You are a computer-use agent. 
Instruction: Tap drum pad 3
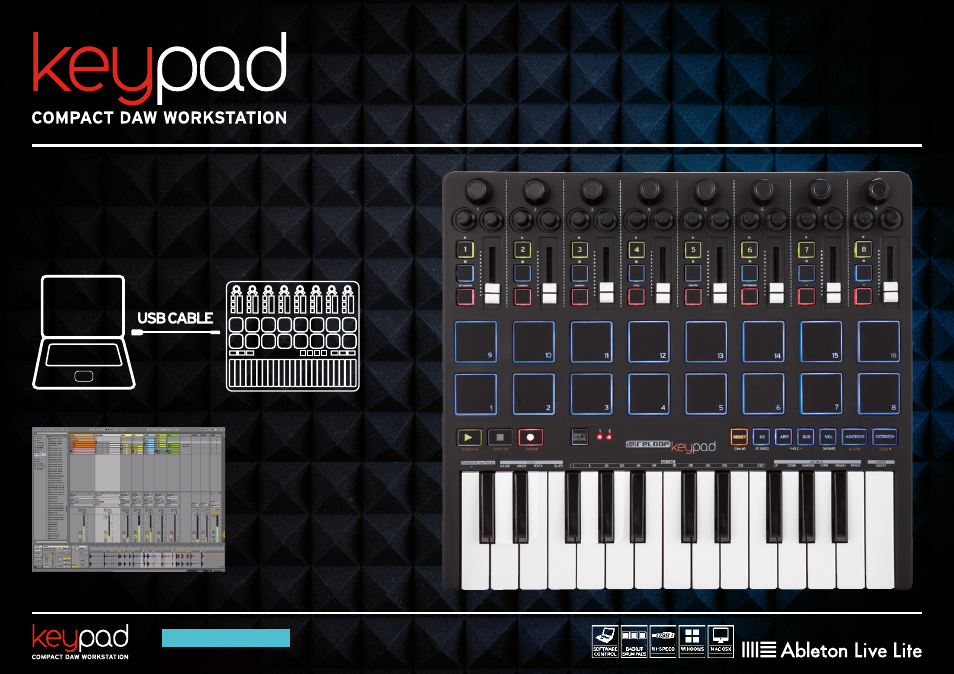(591, 394)
